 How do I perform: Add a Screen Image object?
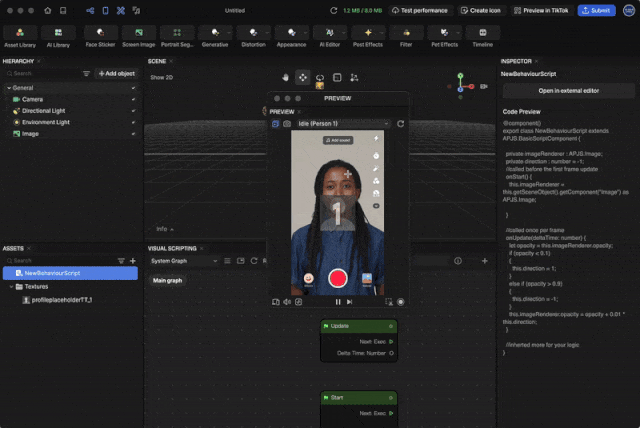coord(138,37)
